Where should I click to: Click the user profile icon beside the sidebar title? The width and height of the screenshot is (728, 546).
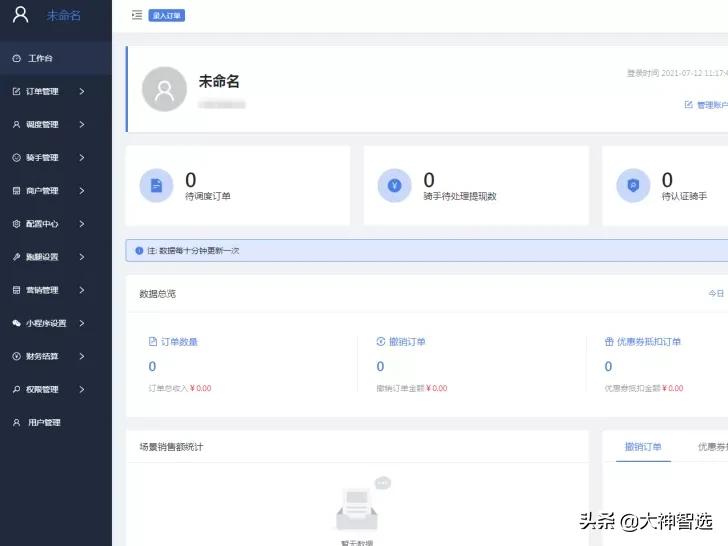click(x=20, y=14)
